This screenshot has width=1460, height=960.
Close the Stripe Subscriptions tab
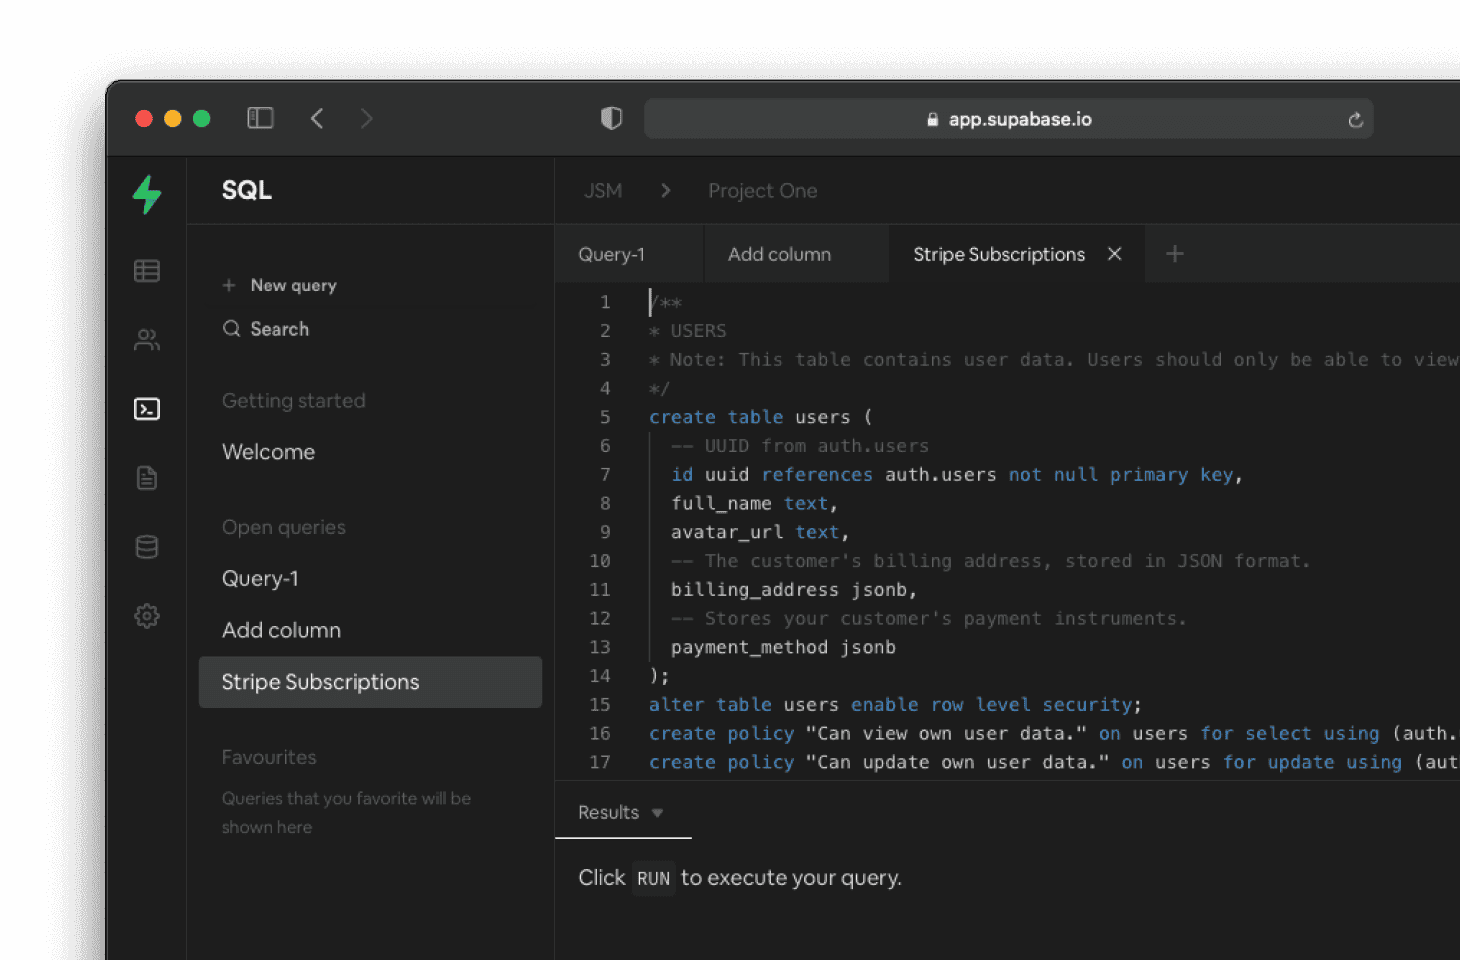(1114, 254)
